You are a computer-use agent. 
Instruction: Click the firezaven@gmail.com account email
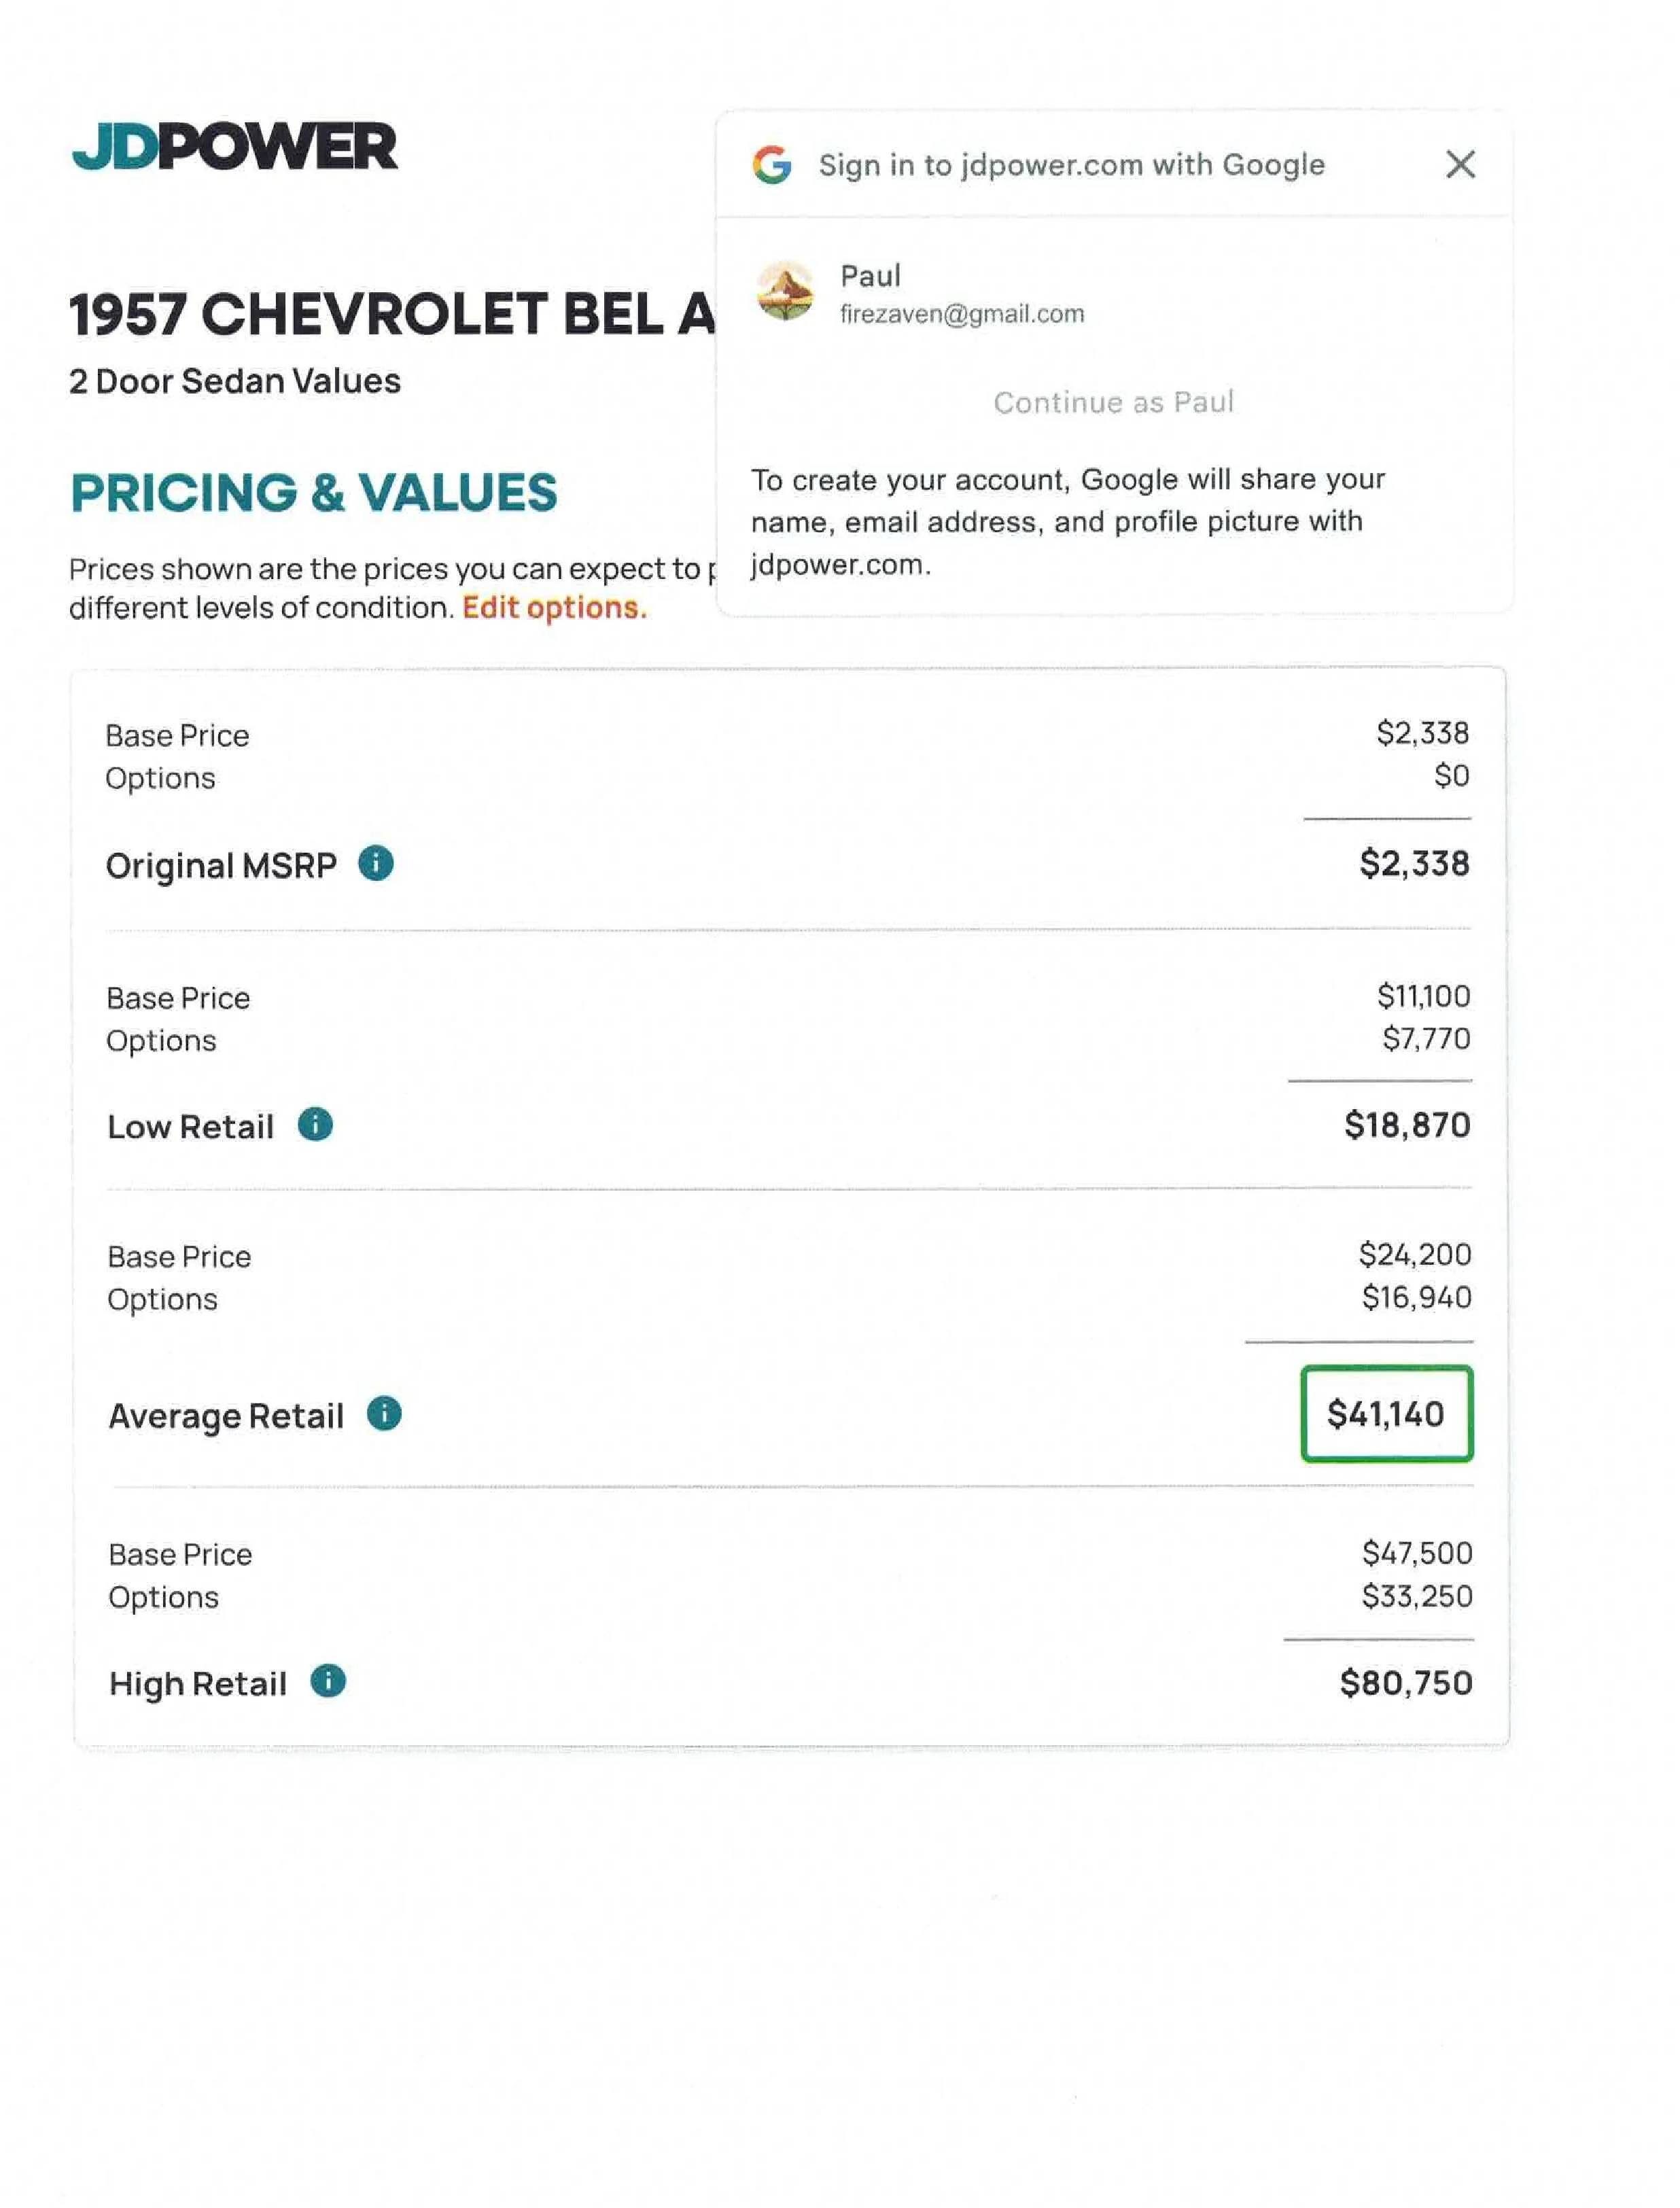pos(962,314)
